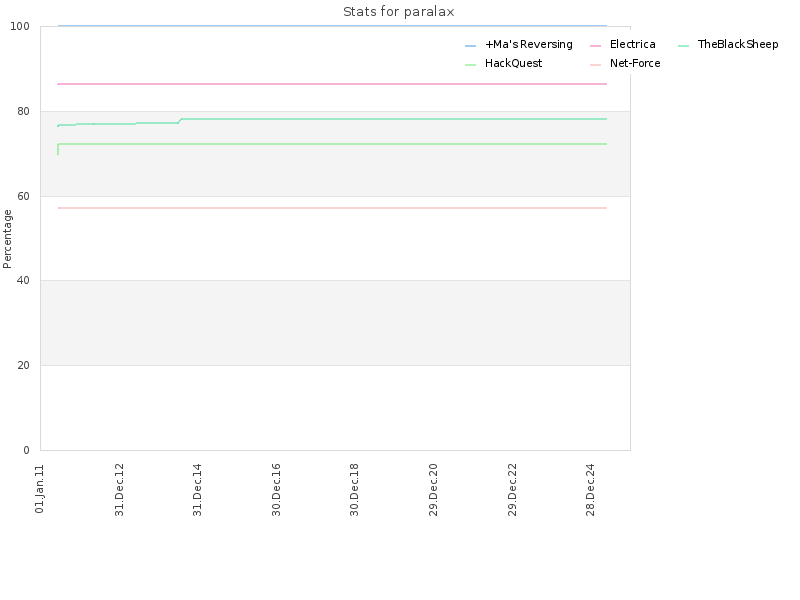Toggle the TheBlackSheep legend entry
The height and width of the screenshot is (600, 800).
[x=728, y=44]
